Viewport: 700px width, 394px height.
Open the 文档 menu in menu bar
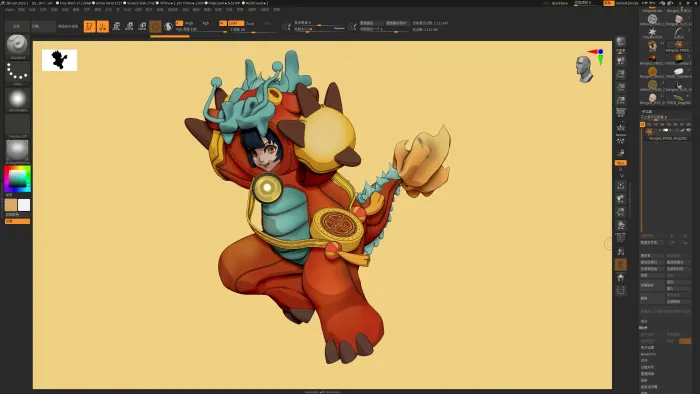pos(43,9)
